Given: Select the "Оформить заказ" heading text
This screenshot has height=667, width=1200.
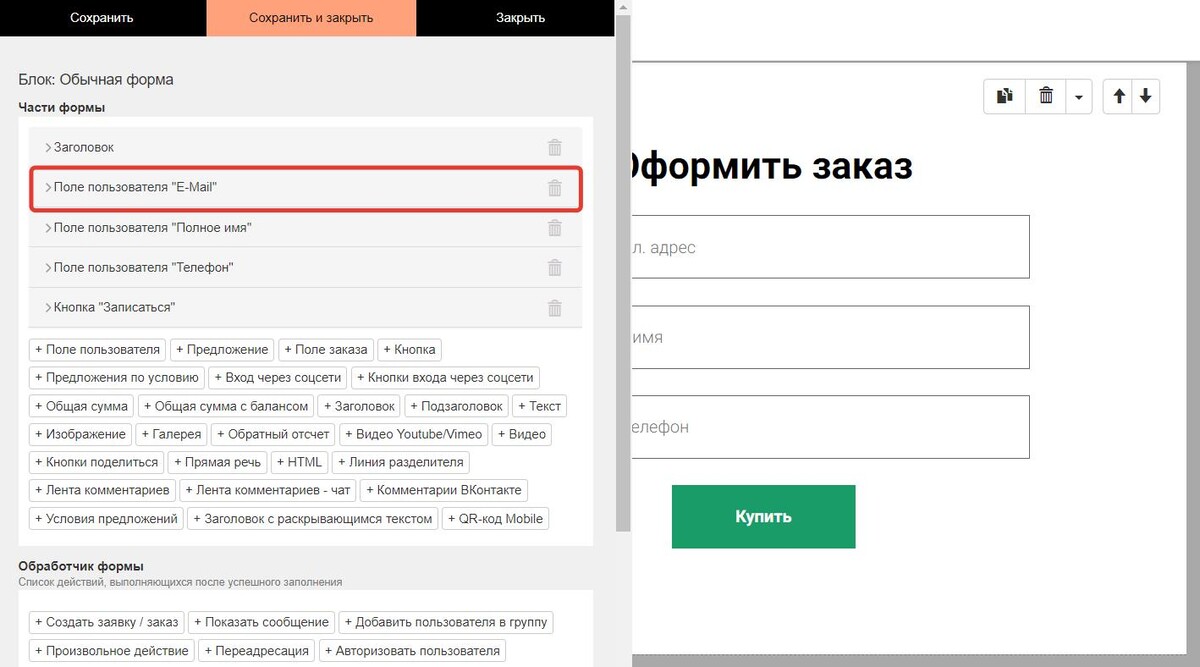Looking at the screenshot, I should point(772,166).
